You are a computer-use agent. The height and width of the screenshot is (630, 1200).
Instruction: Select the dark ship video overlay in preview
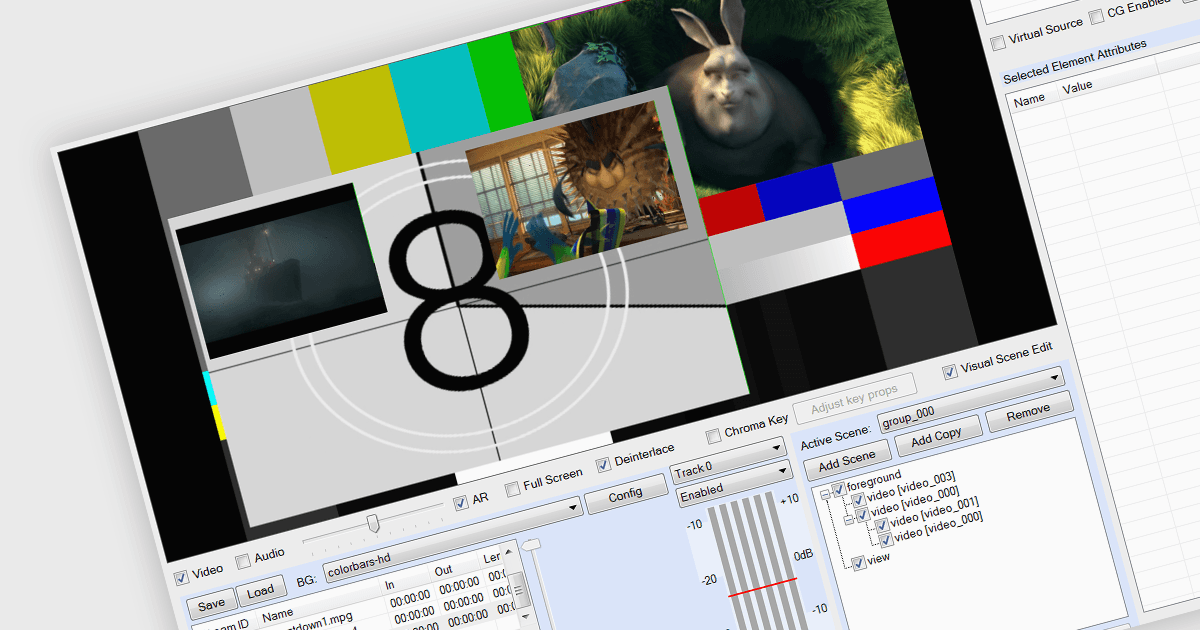coord(282,270)
